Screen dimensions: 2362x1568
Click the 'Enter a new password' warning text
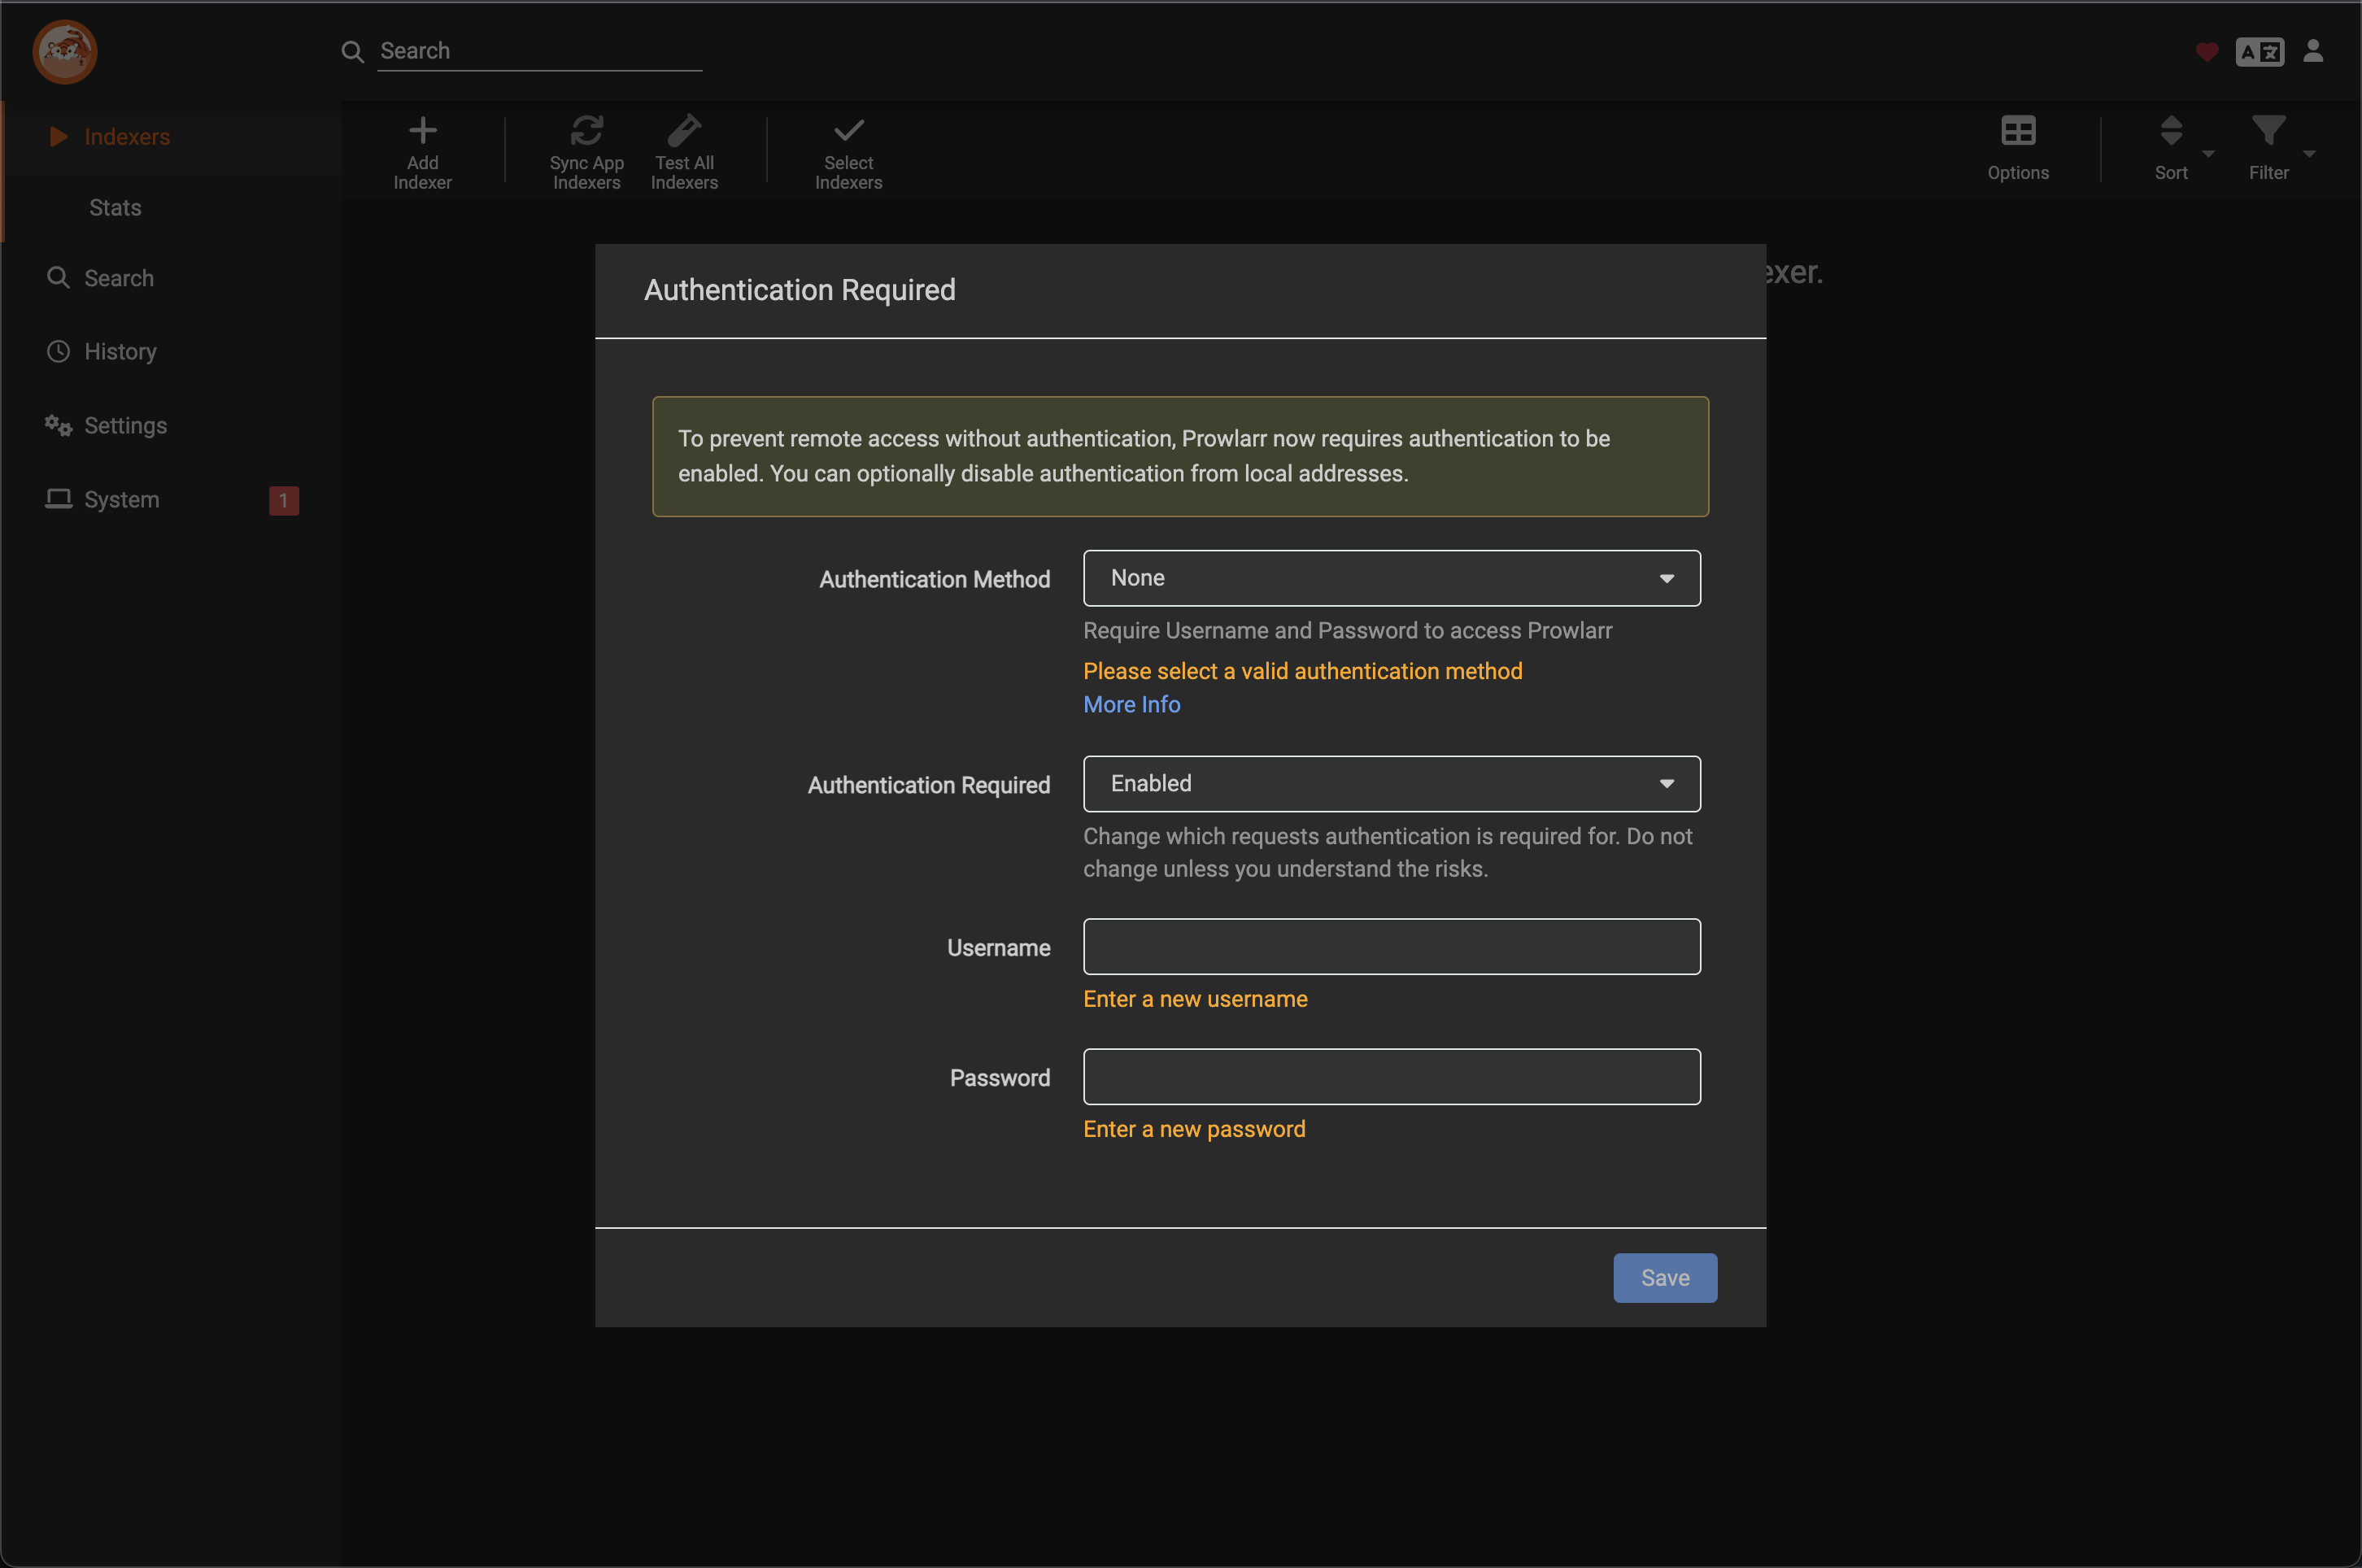pos(1194,1130)
